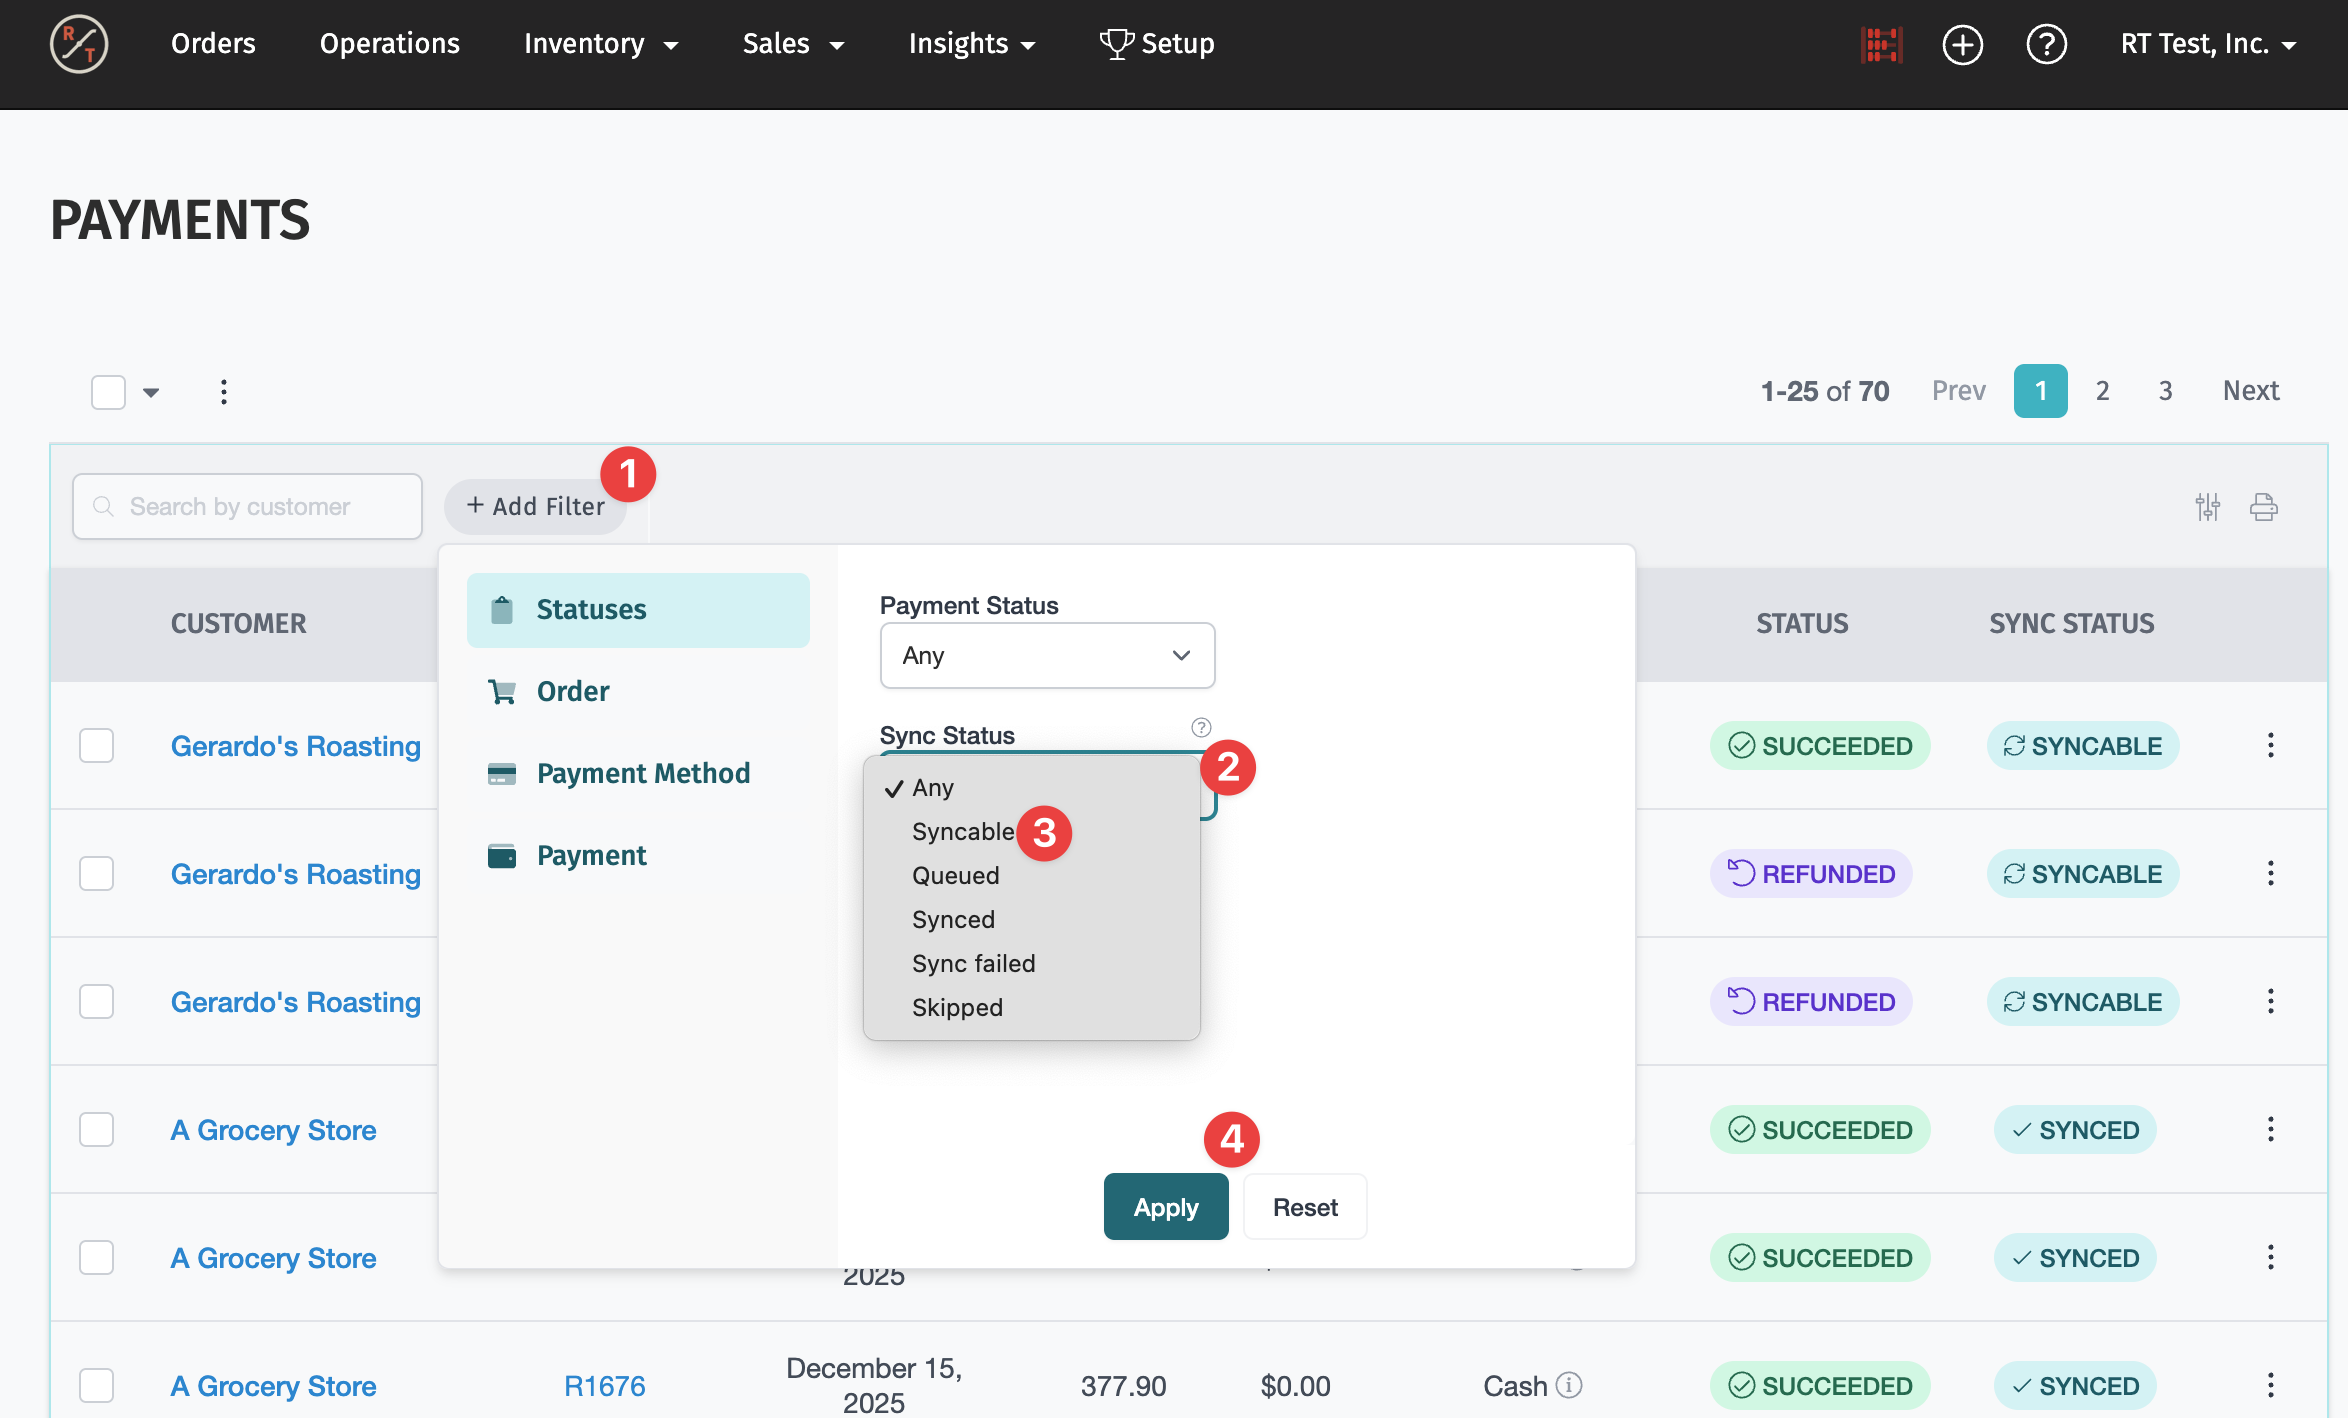Click the RT logo home icon
The height and width of the screenshot is (1418, 2348).
click(x=79, y=45)
